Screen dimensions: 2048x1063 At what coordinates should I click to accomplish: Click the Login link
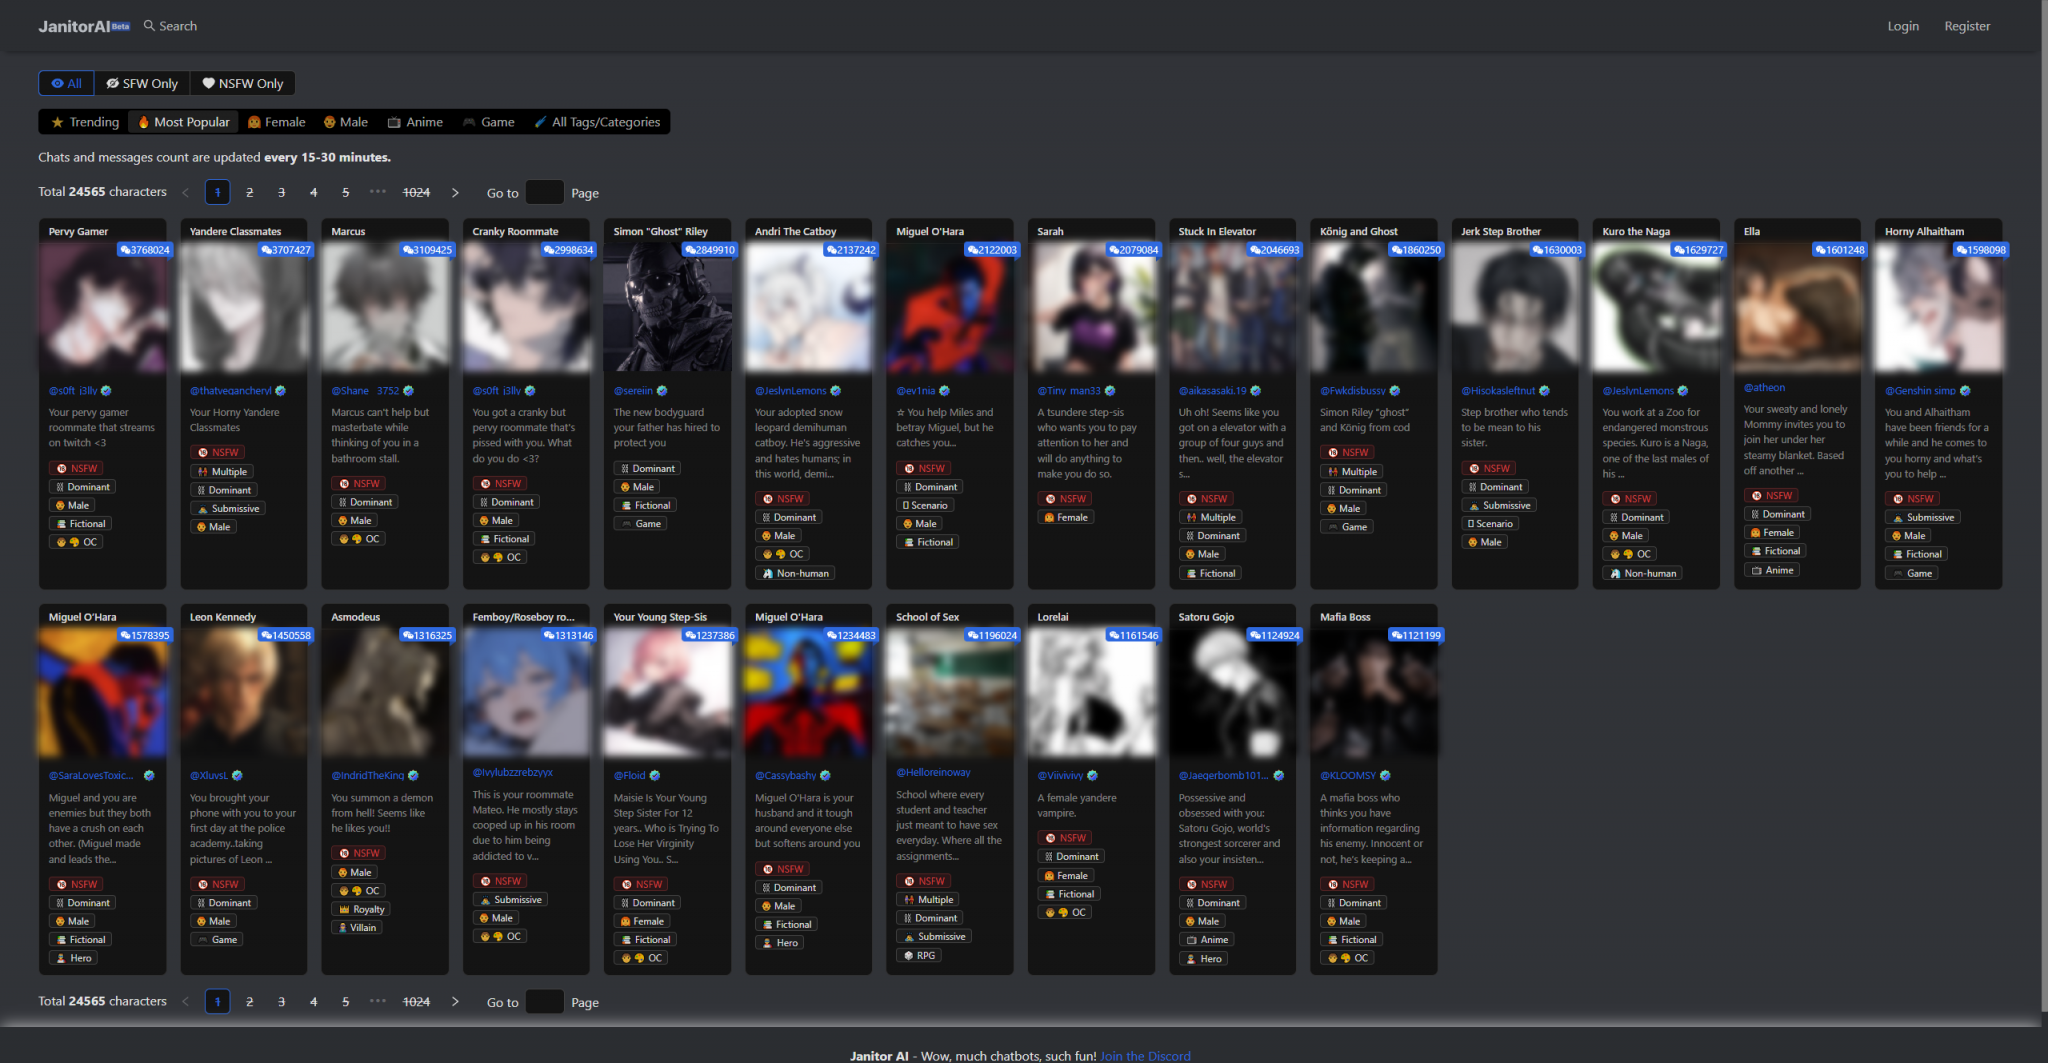(1902, 26)
